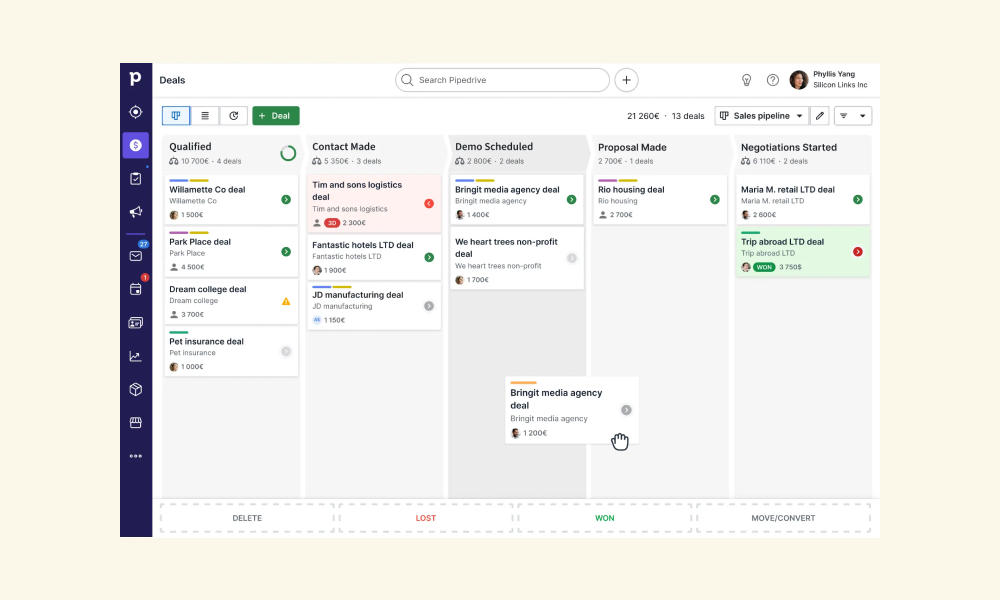Click Dream college deal warning triangle
This screenshot has height=600, width=1000.
coord(286,301)
